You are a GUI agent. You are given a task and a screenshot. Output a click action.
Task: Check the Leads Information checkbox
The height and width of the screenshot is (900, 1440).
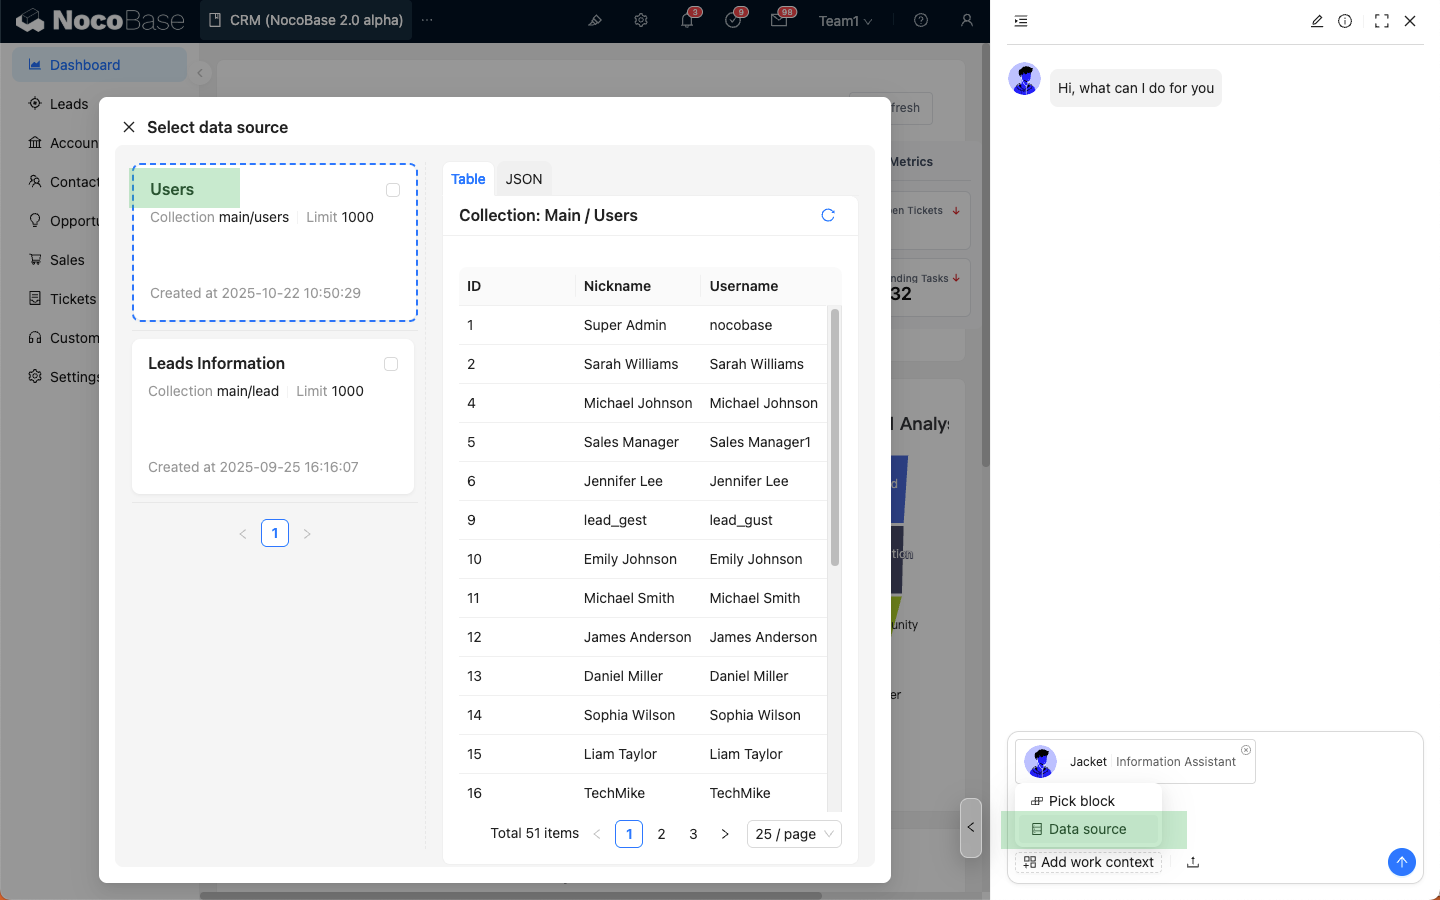[x=391, y=364]
